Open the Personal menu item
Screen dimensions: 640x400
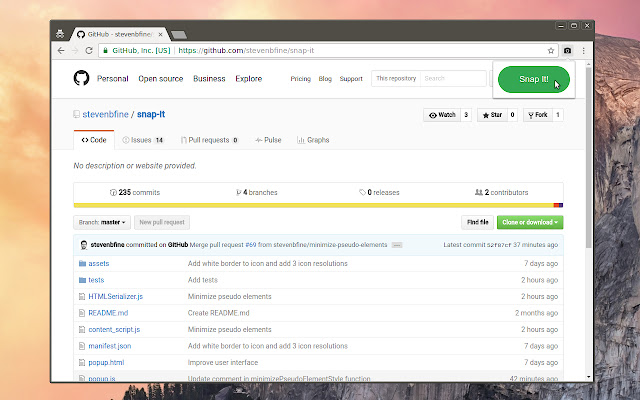113,79
